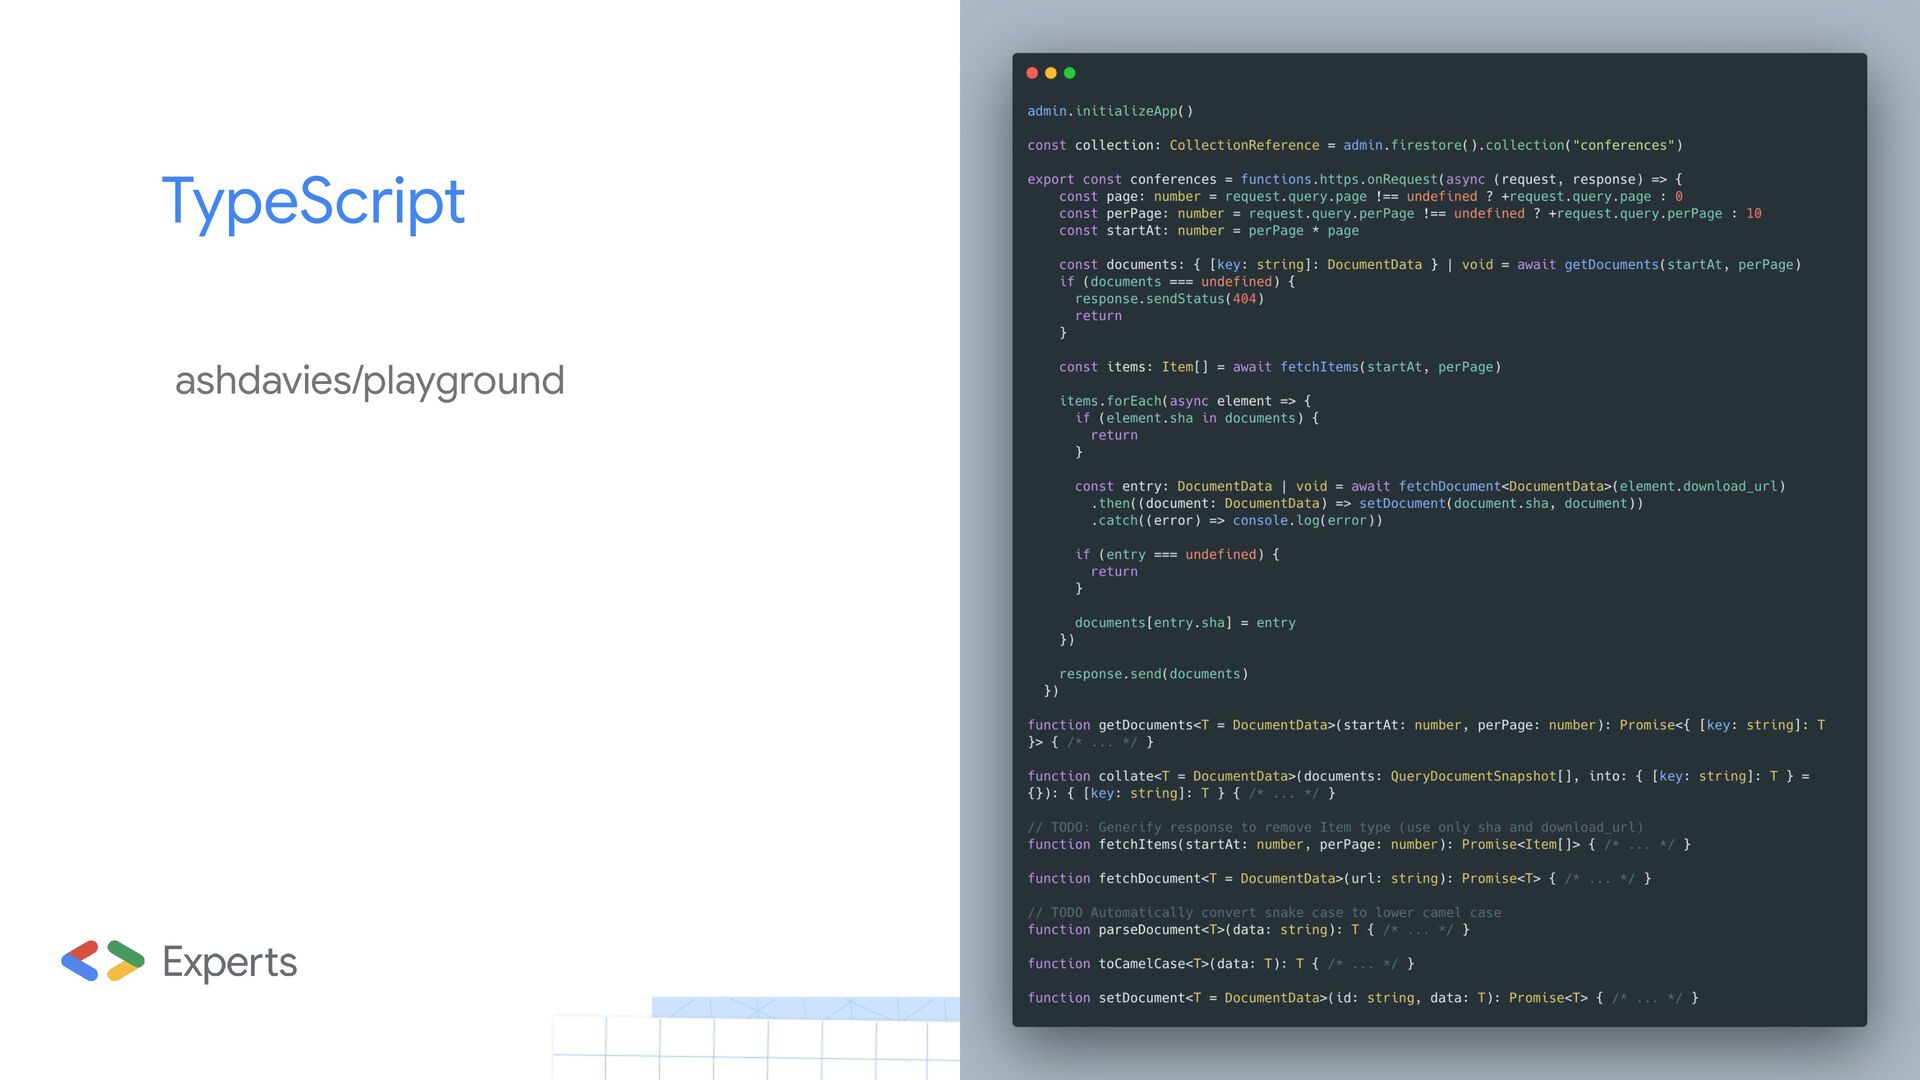This screenshot has height=1080, width=1920.
Task: Click the red close dot in code window
Action: tap(1032, 73)
